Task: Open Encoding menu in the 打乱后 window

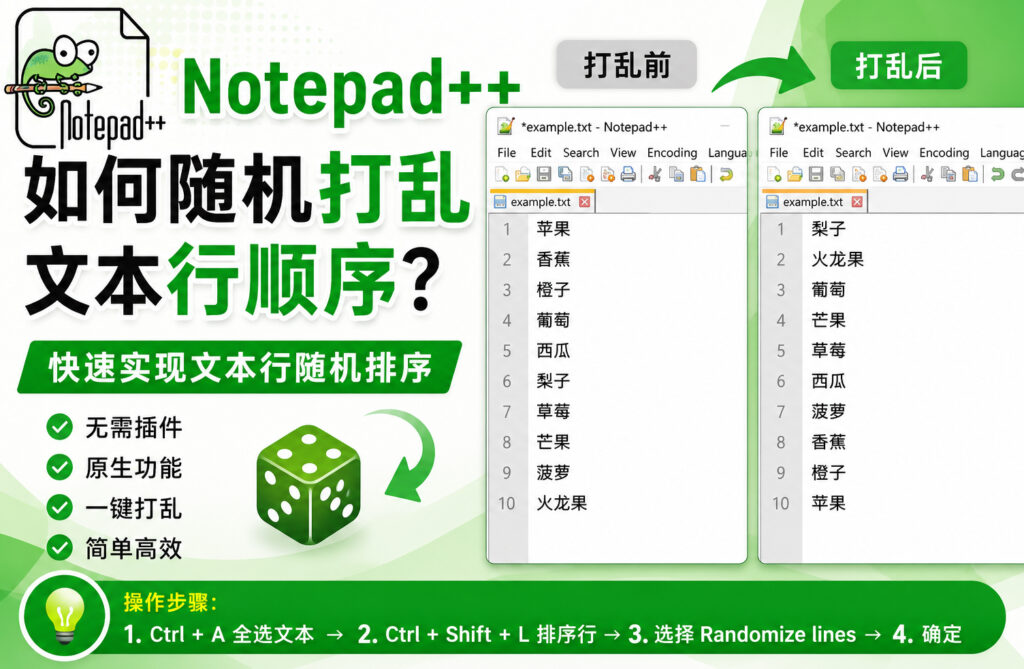Action: pyautogui.click(x=944, y=153)
